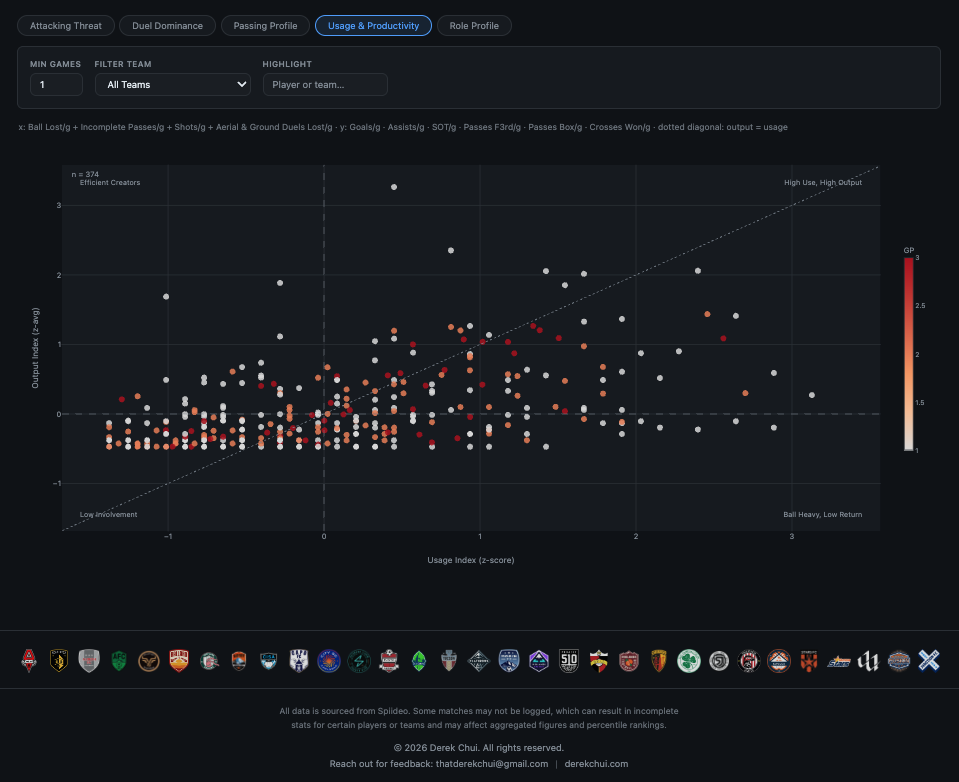
Task: Select the Passing Profile tab
Action: 265,26
